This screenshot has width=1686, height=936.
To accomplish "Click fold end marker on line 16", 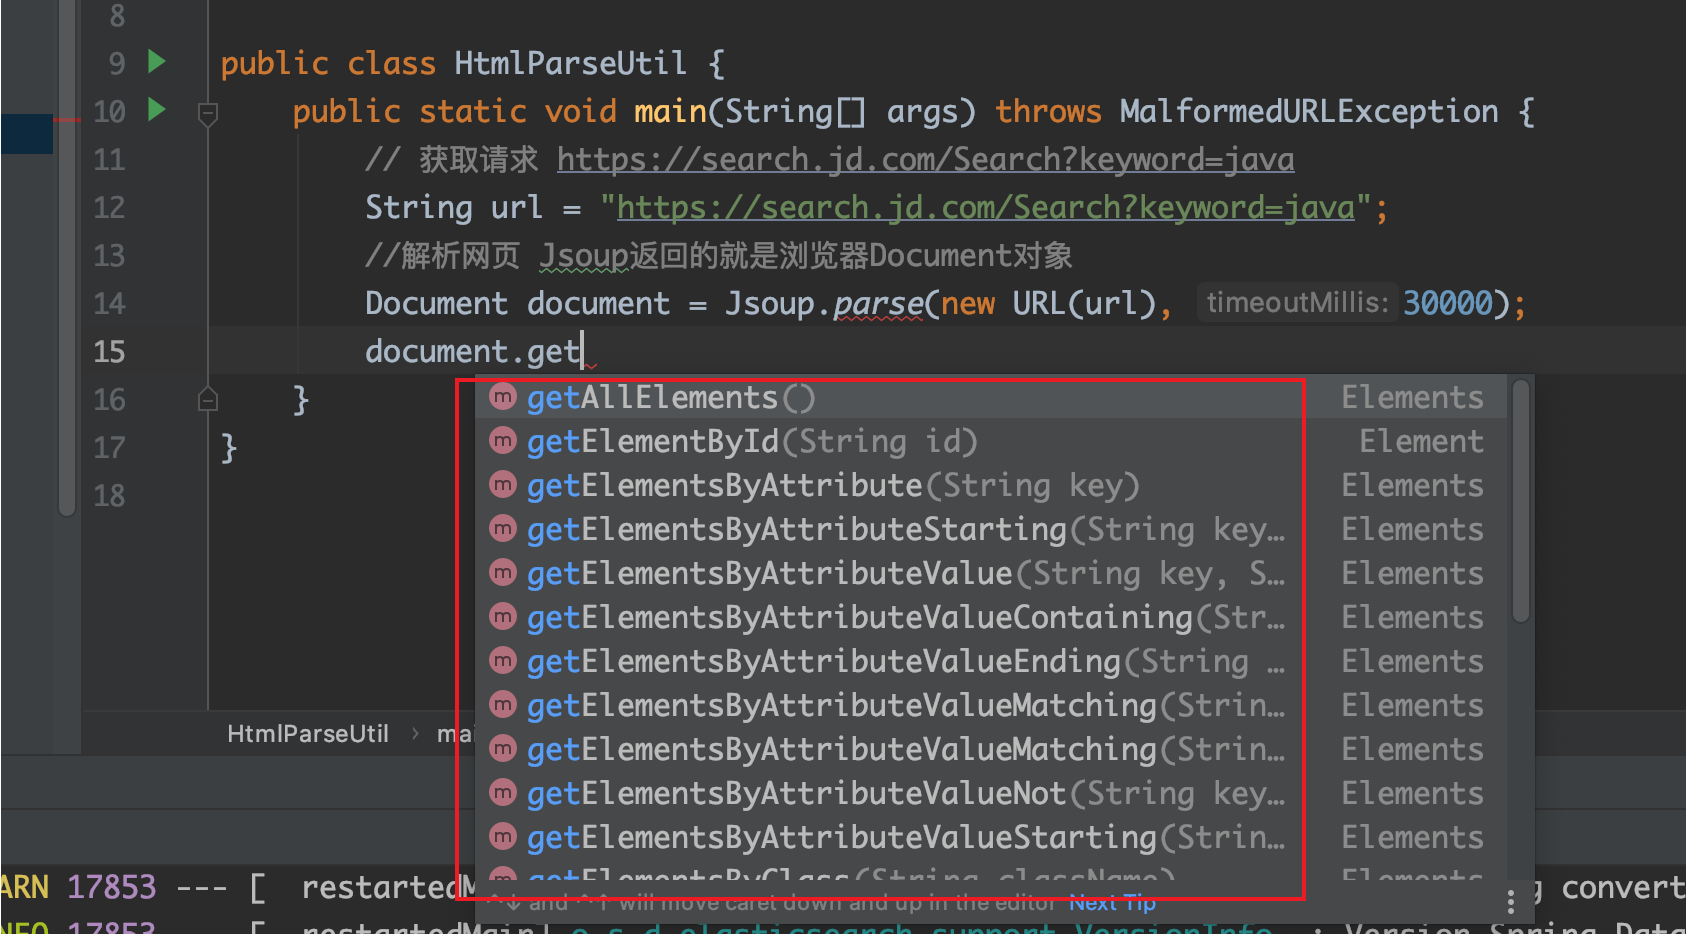I will 208,399.
